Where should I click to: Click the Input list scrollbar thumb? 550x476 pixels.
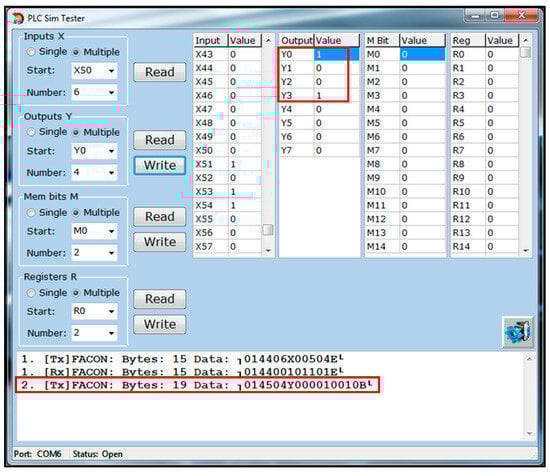268,230
